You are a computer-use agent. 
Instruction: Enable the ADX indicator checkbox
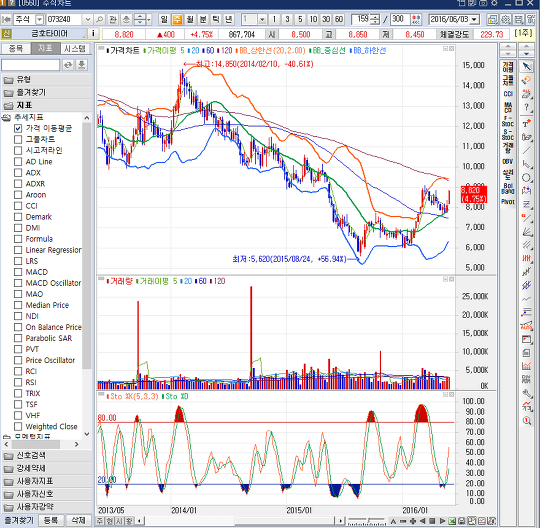tap(18, 173)
